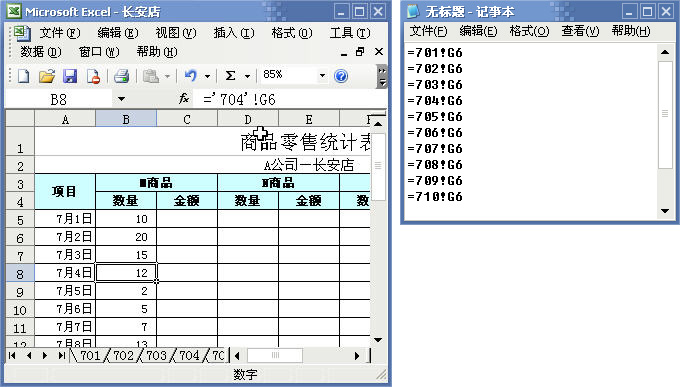
Task: Click the Select All corner of the sheet
Action: [20, 118]
